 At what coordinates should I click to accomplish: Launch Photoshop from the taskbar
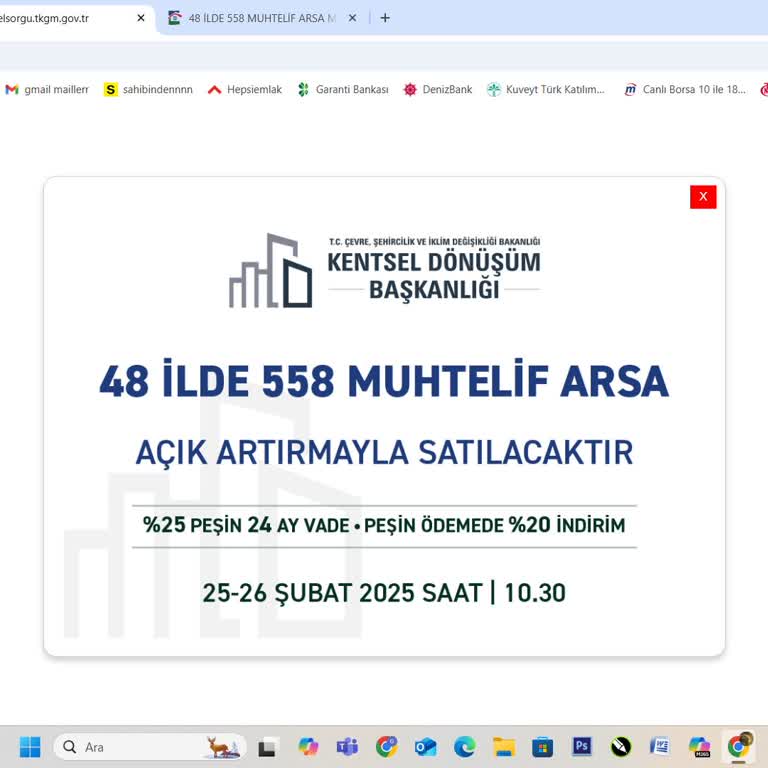pos(581,746)
